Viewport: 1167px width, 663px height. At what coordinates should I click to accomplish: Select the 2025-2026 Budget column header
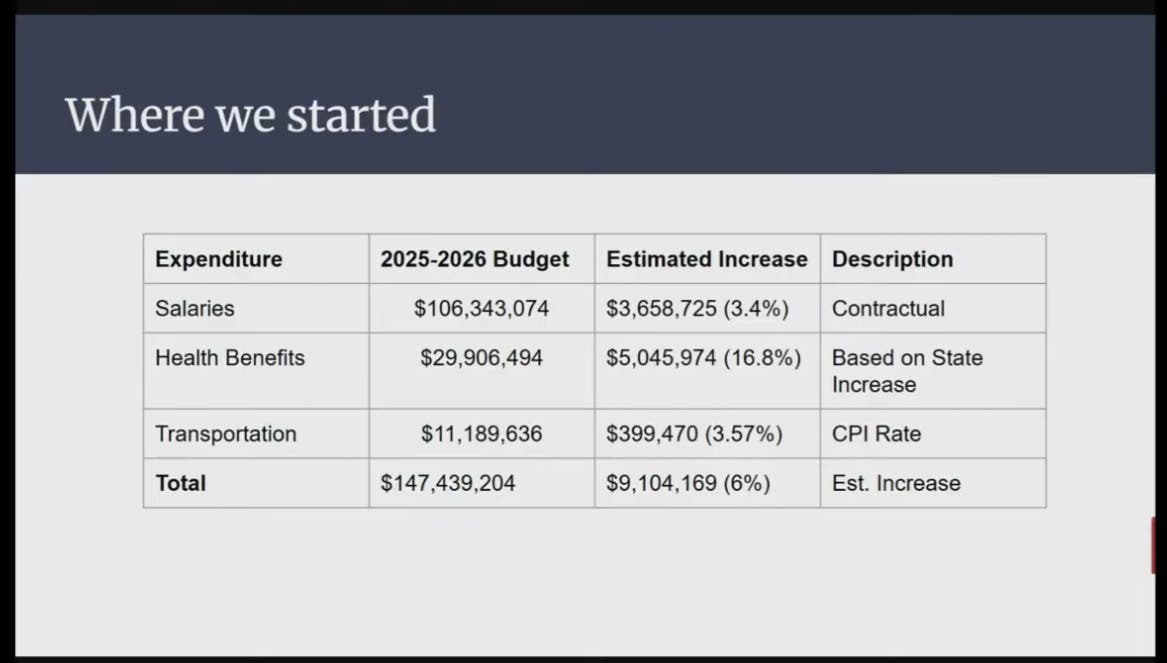coord(482,259)
